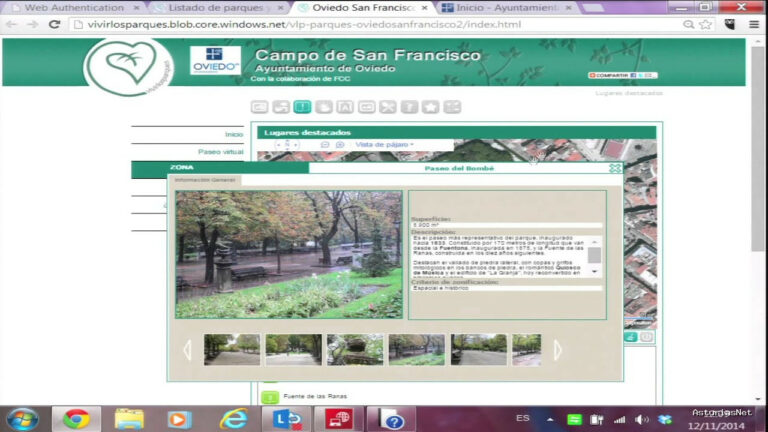The height and width of the screenshot is (432, 768).
Task: Click the green marker icon beside Fuente de las Ranas
Action: 270,397
